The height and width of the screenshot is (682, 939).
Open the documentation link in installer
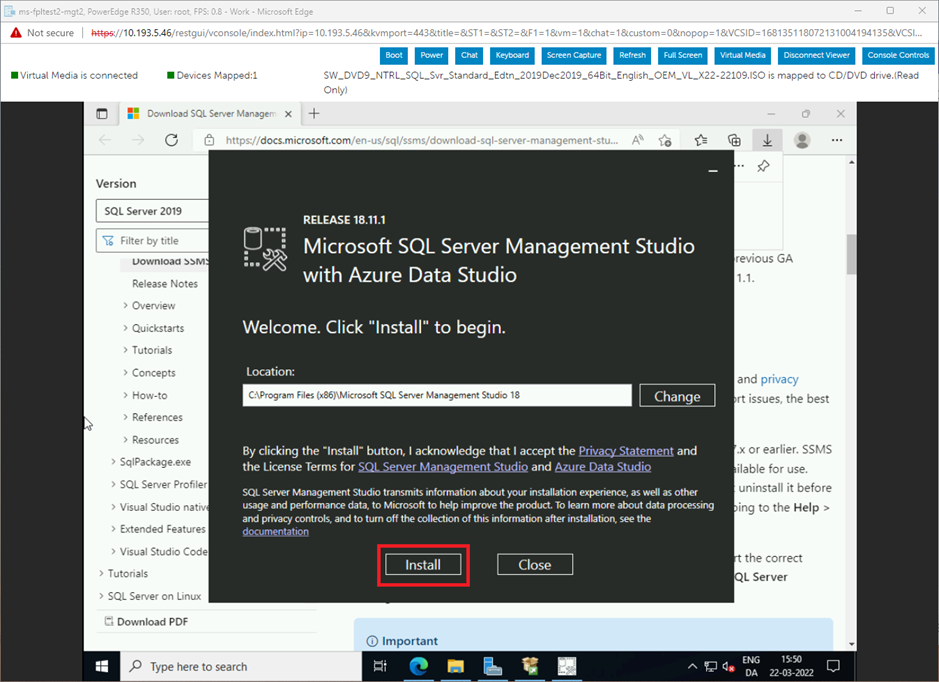(x=275, y=532)
